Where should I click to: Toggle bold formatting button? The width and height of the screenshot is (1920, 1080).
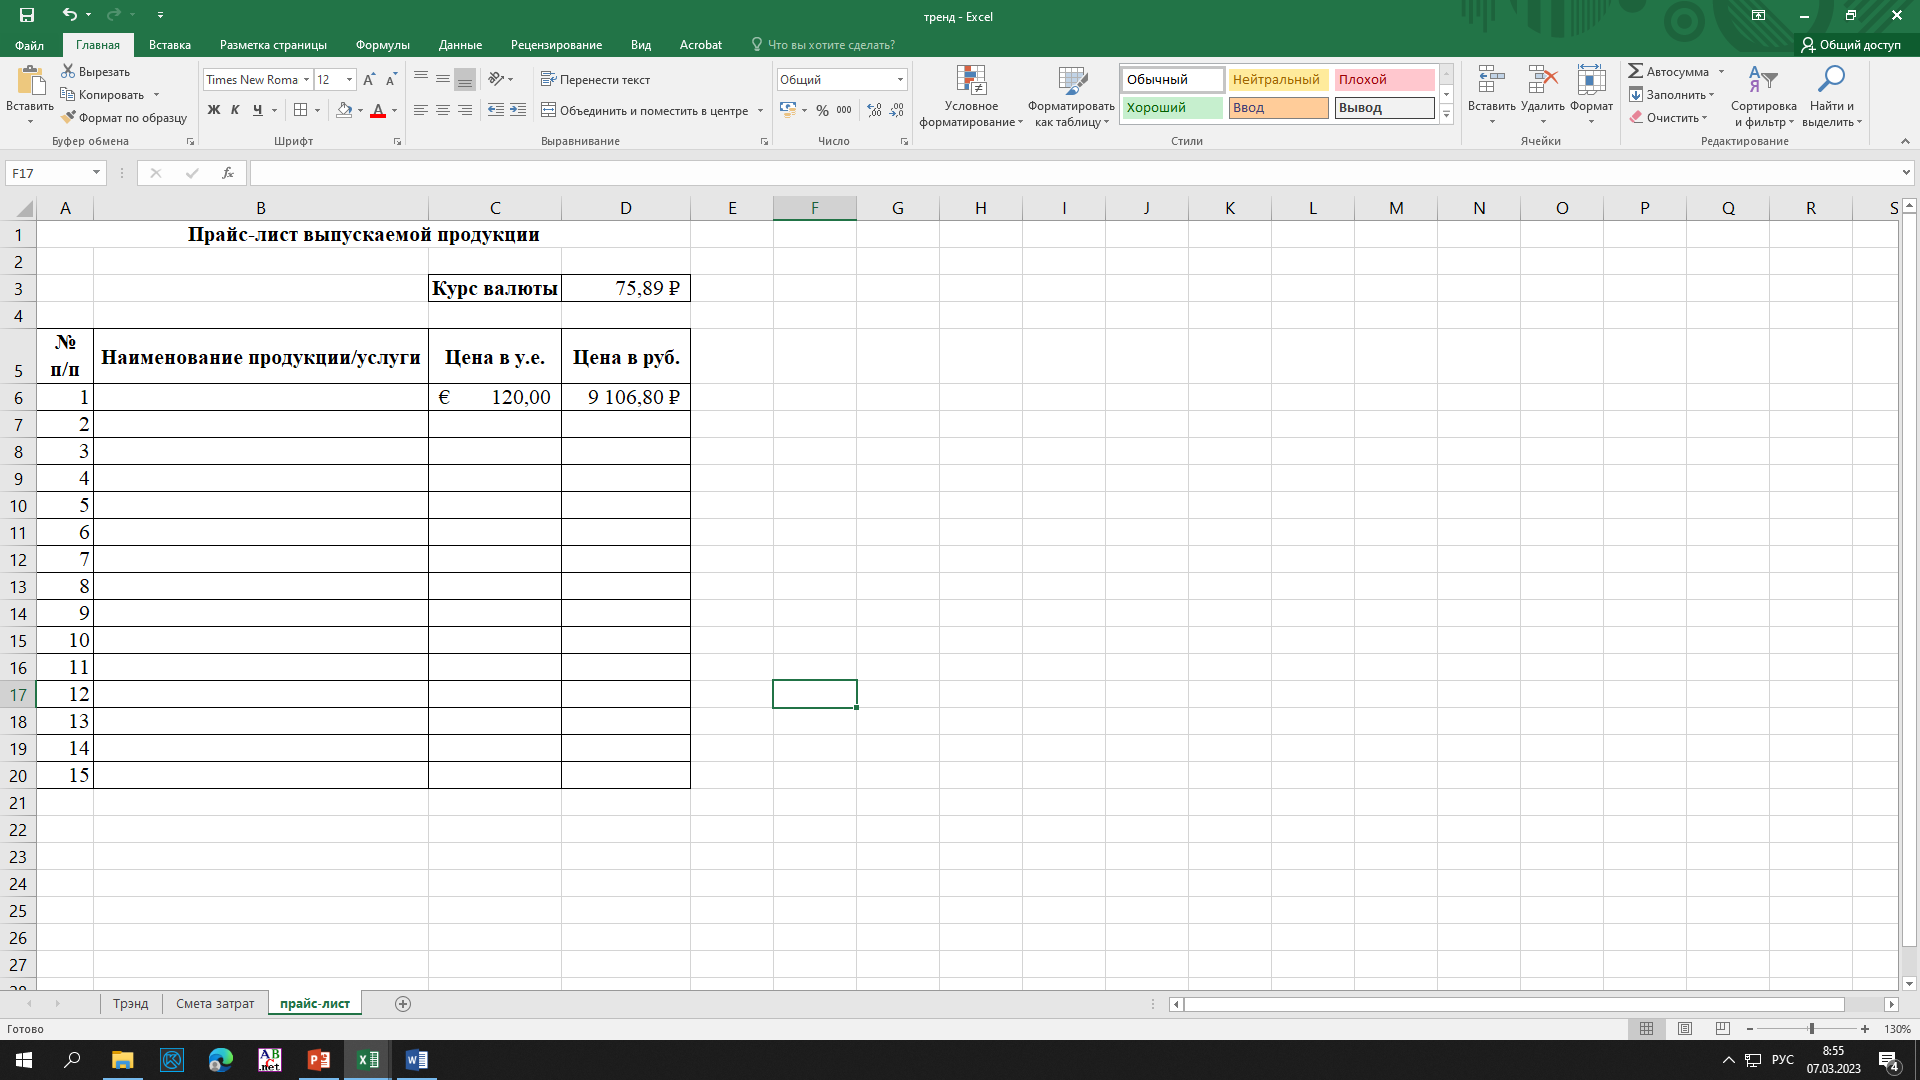pyautogui.click(x=214, y=110)
